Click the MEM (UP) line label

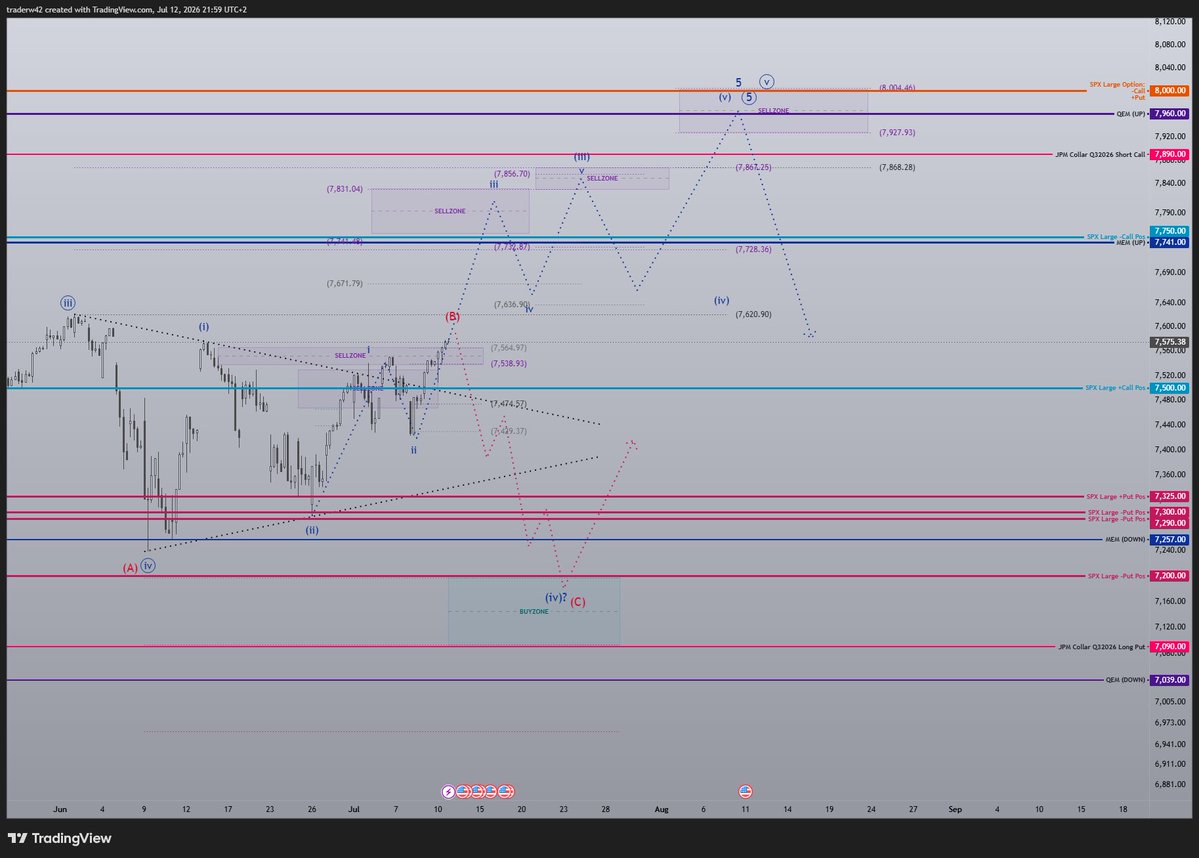tap(1130, 243)
